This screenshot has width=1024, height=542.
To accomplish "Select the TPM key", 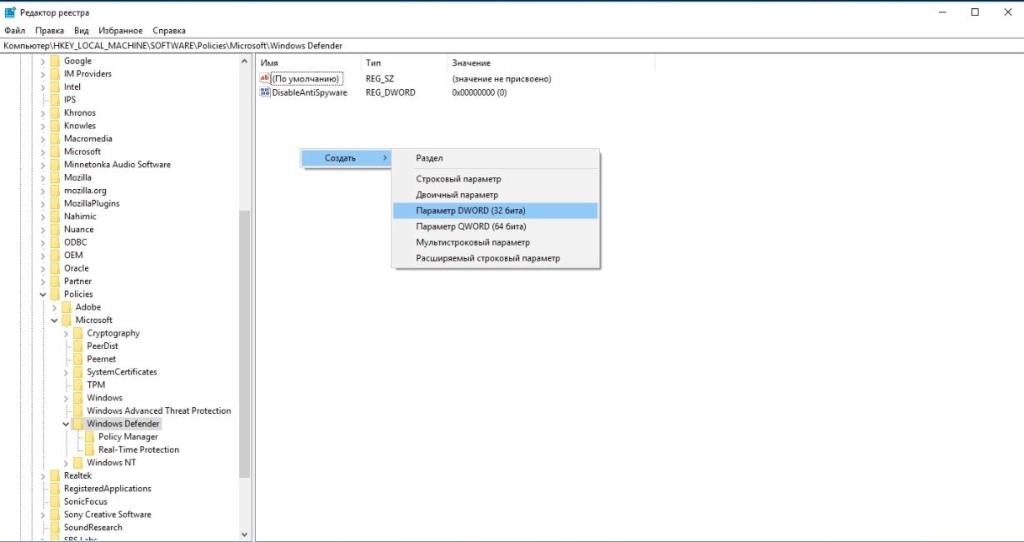I will click(96, 385).
